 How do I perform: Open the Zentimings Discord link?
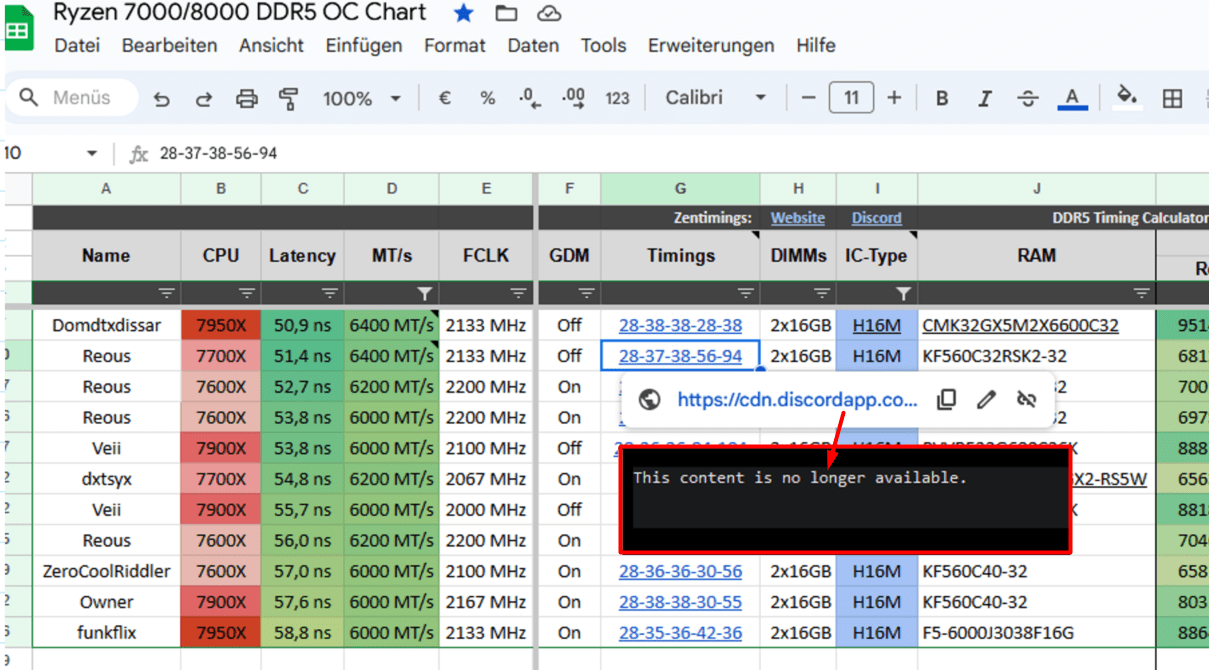pos(877,218)
